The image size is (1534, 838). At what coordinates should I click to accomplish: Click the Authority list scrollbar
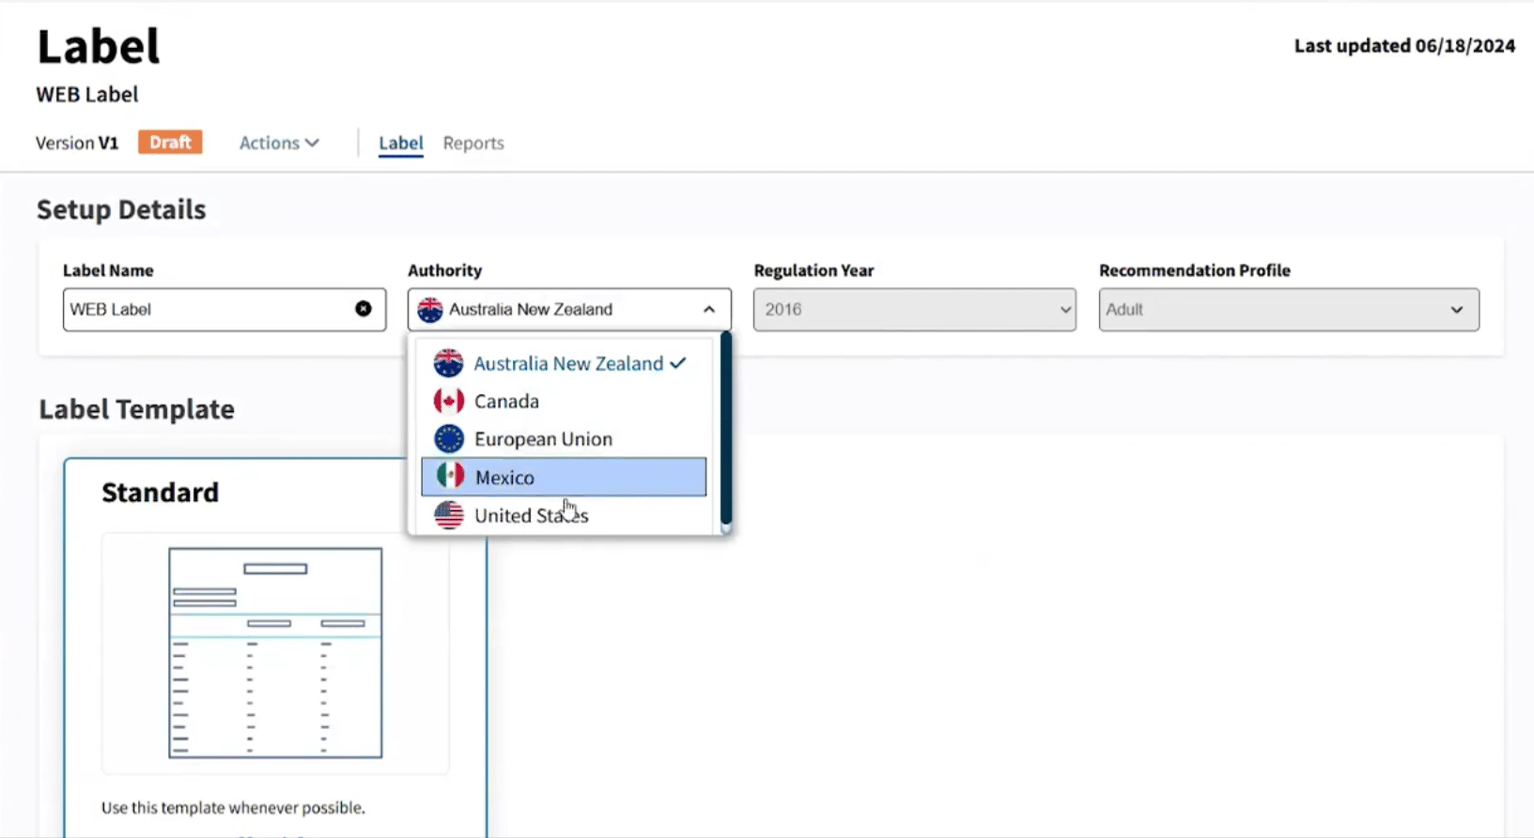point(726,430)
